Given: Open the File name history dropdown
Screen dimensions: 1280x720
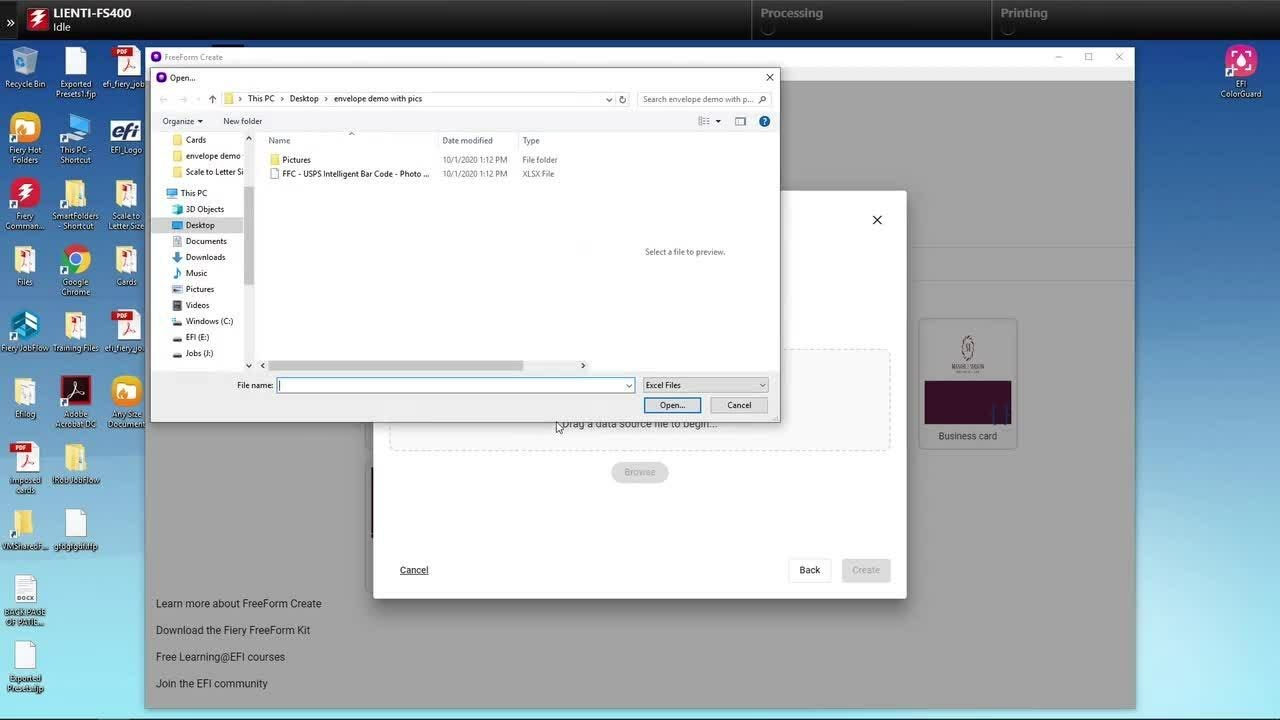Looking at the screenshot, I should tap(629, 385).
